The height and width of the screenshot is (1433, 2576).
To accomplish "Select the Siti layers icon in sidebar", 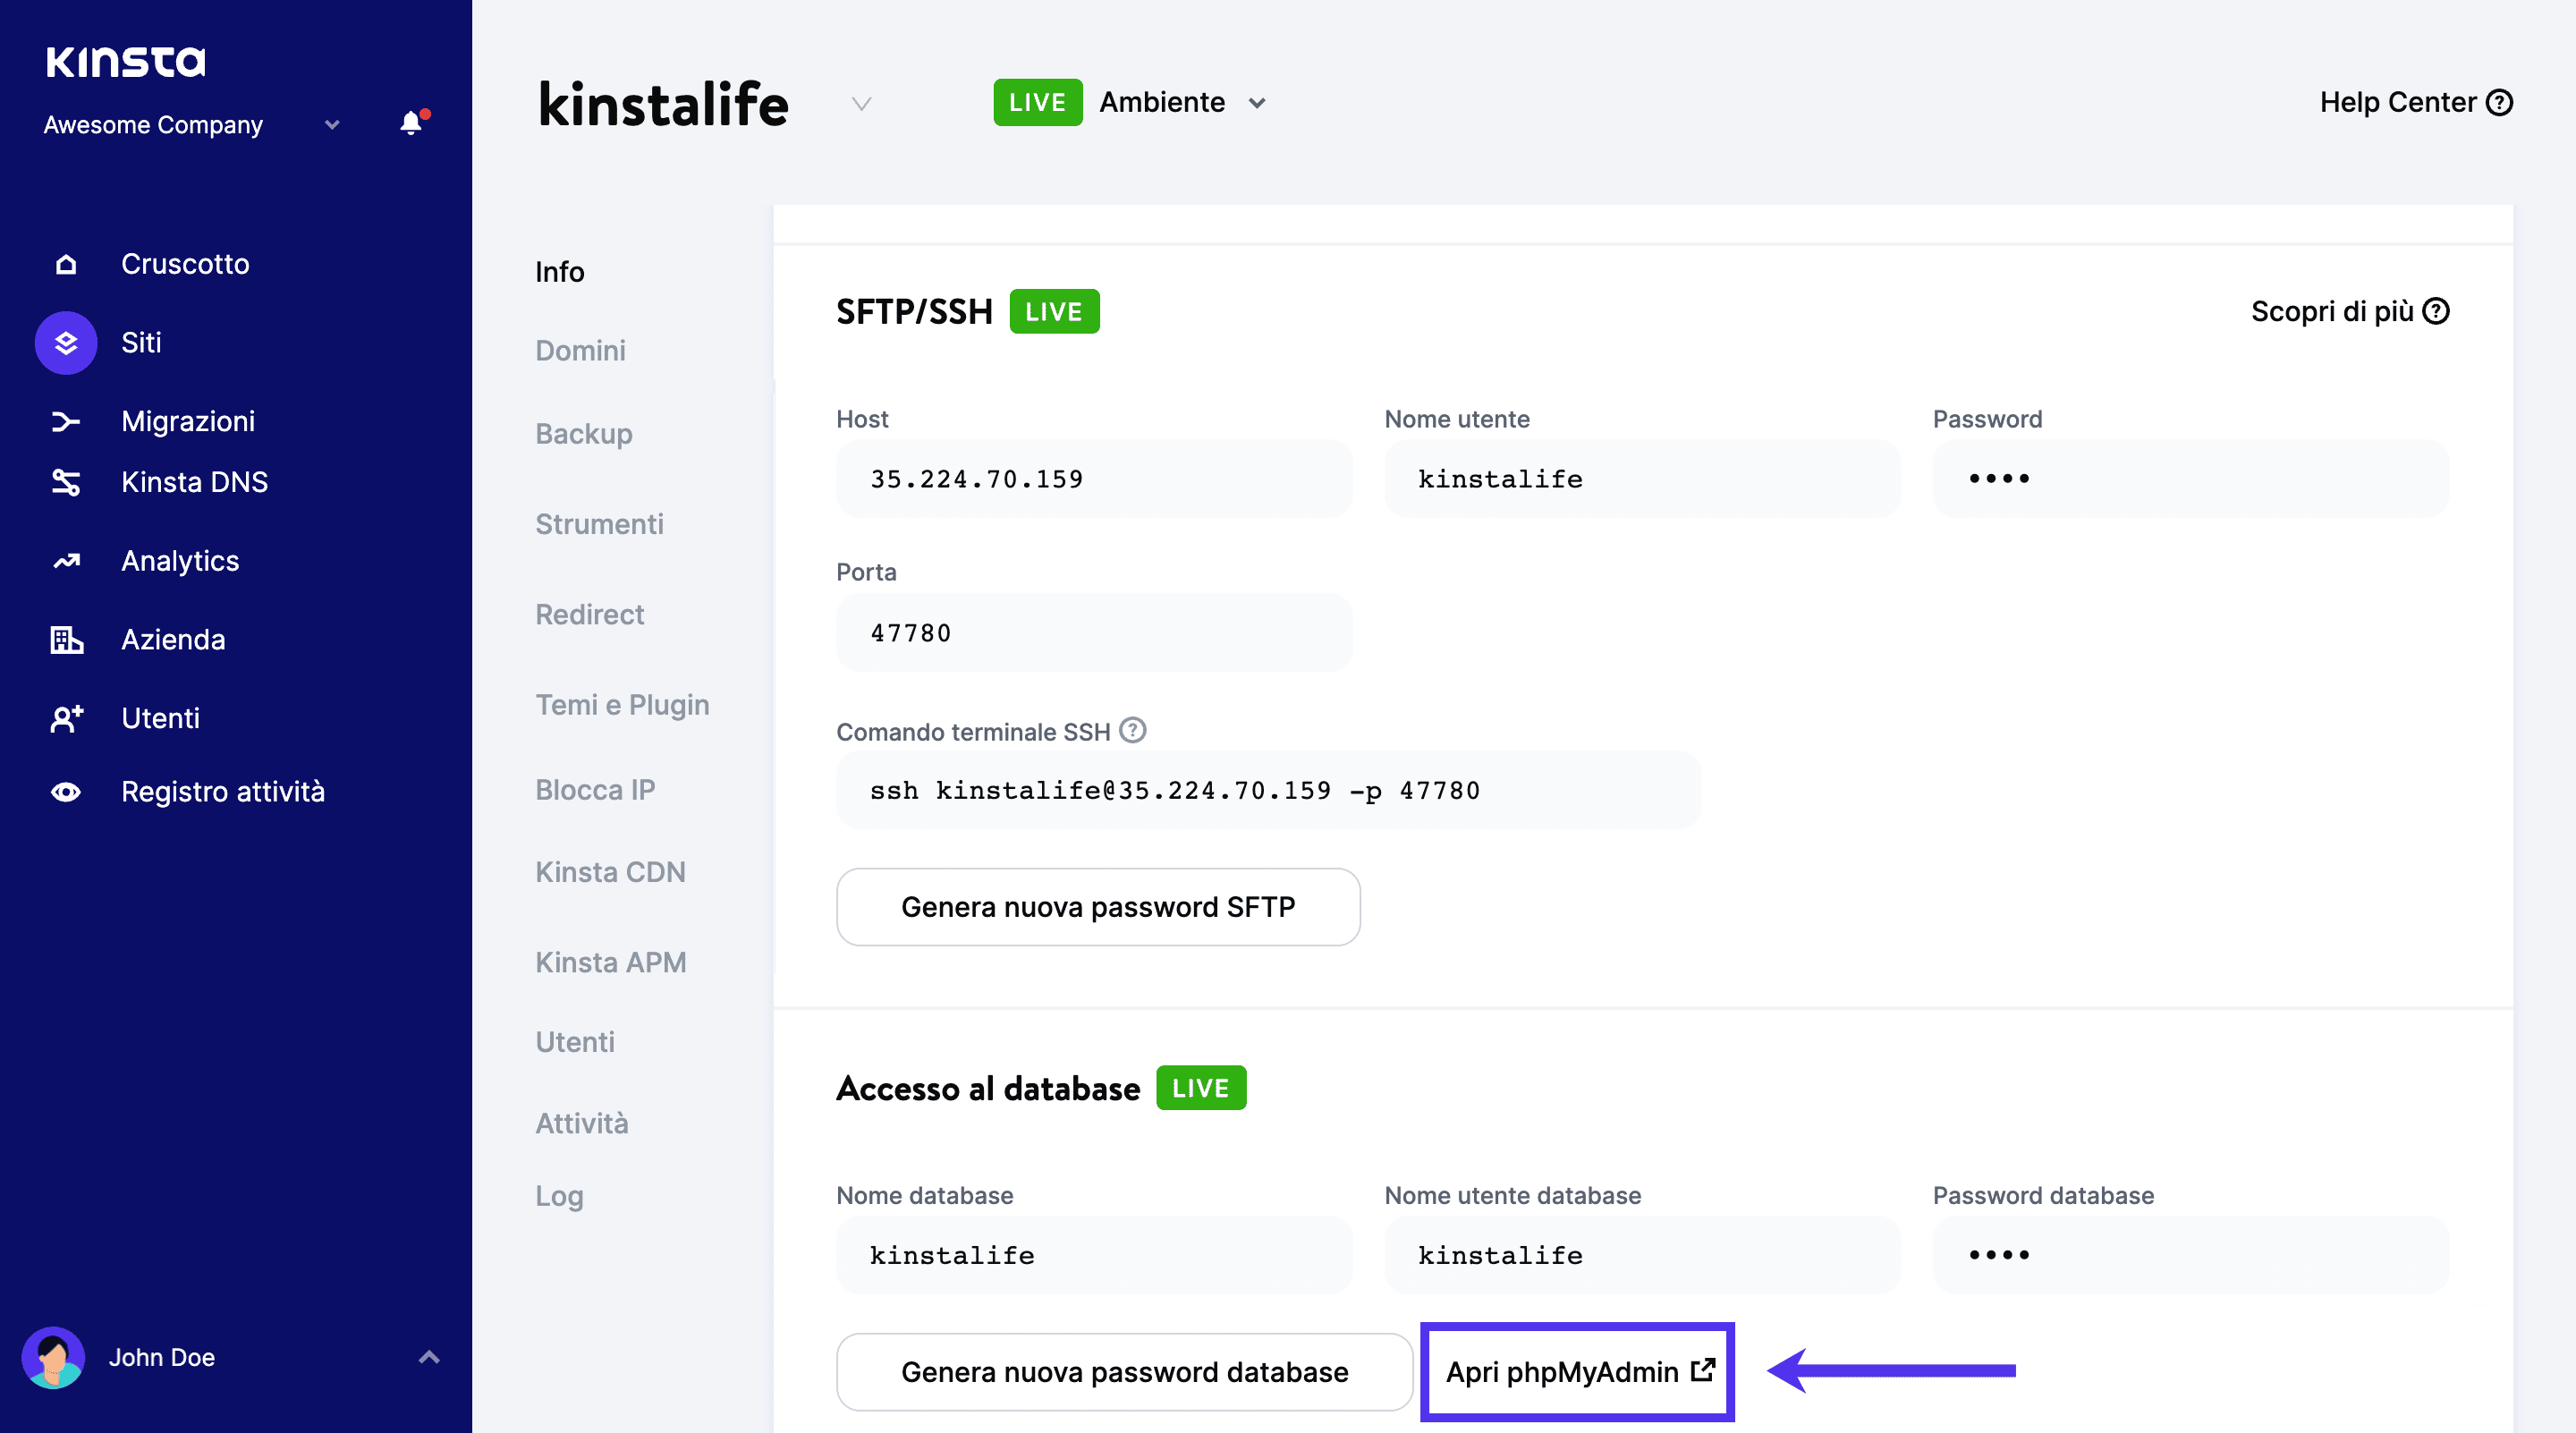I will coord(66,342).
